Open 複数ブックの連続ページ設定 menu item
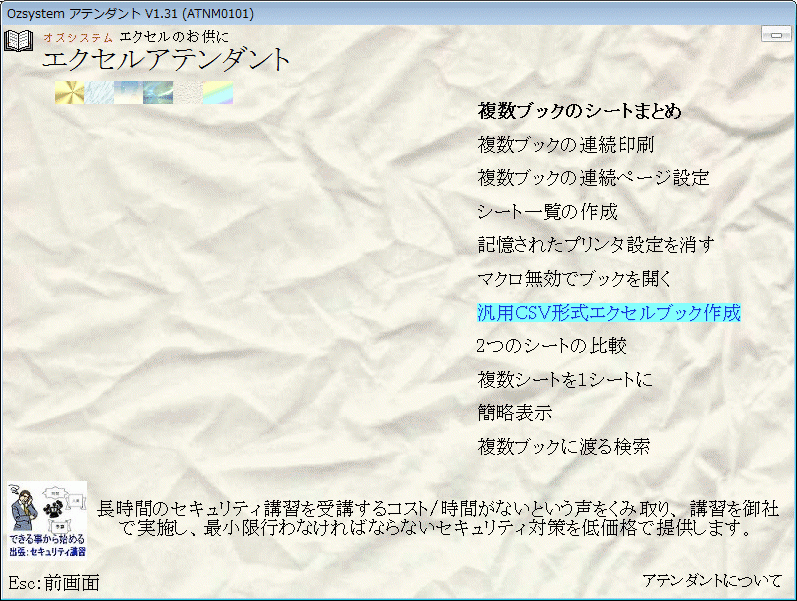 point(593,178)
